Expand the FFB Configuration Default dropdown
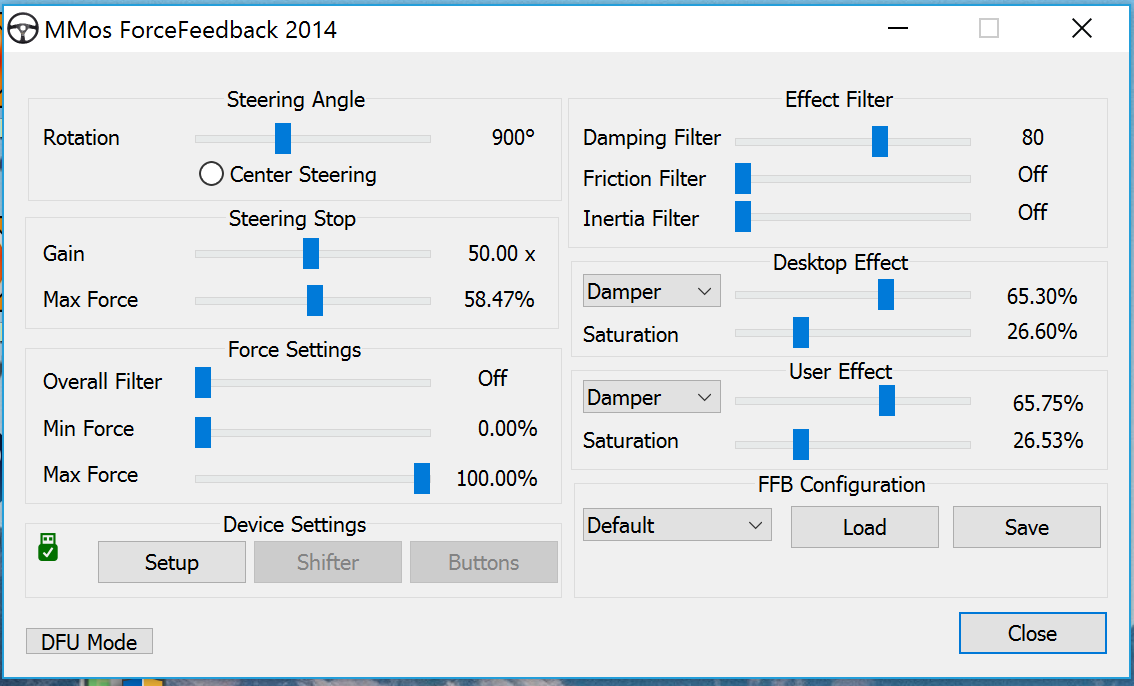Screen dimensions: 1134x686 tap(677, 525)
